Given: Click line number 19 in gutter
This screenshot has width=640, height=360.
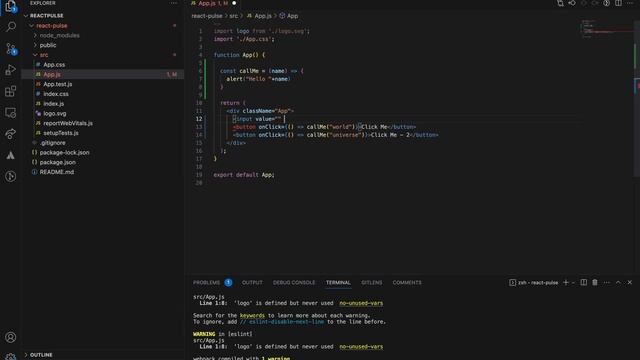Looking at the screenshot, I should coord(199,175).
